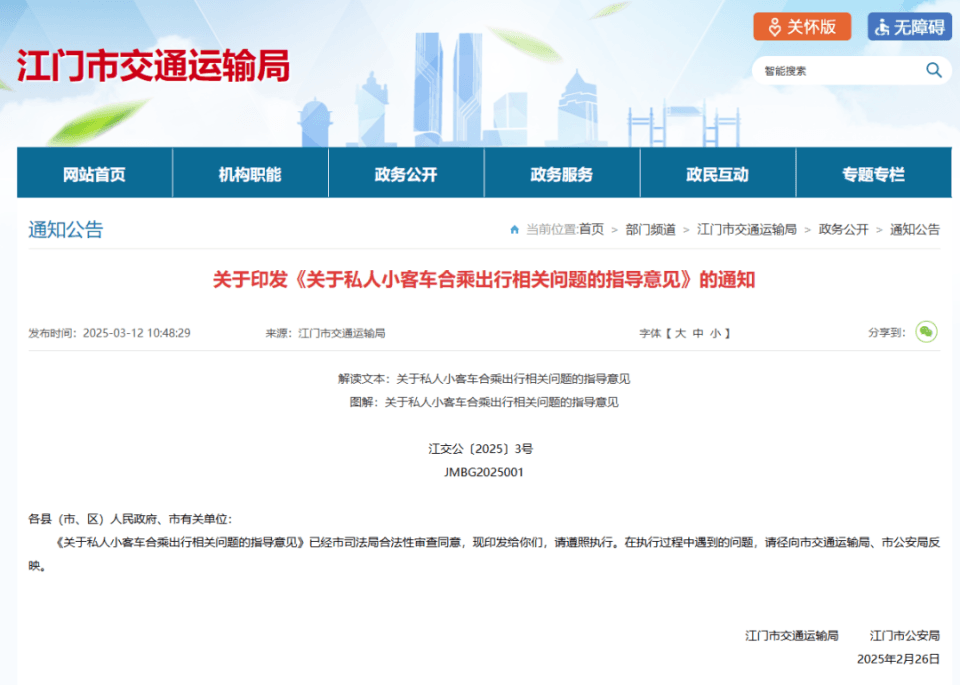Click the 江门市交通运输局 site logo title
This screenshot has height=685, width=960.
153,66
